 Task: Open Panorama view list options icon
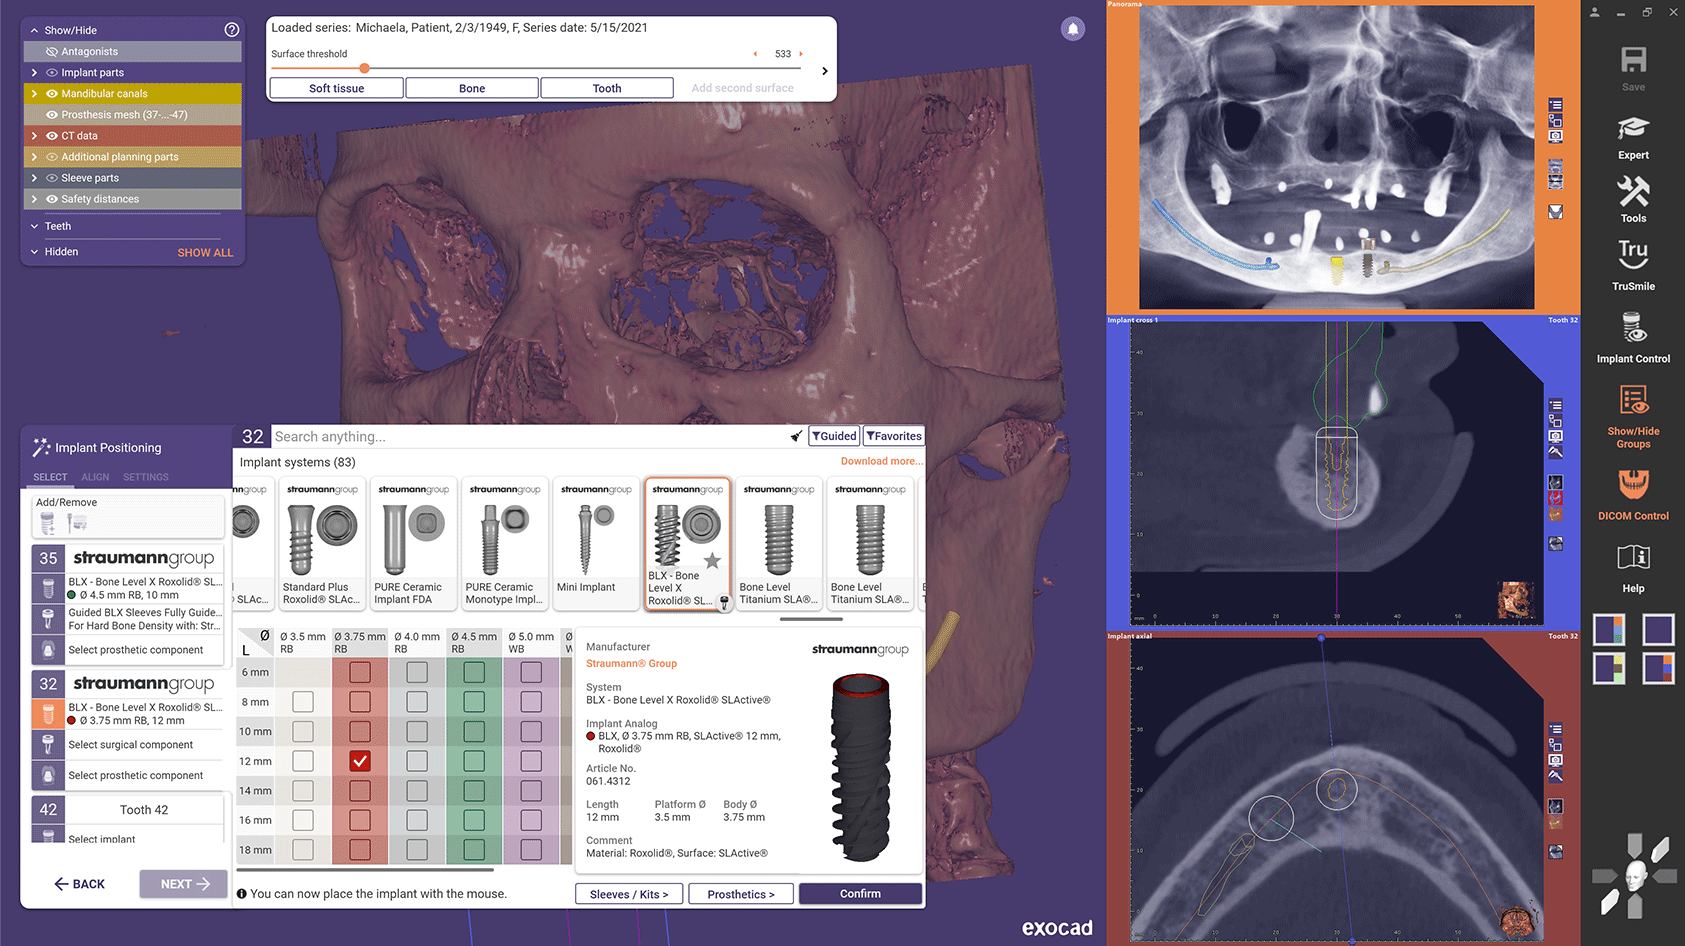(1555, 104)
